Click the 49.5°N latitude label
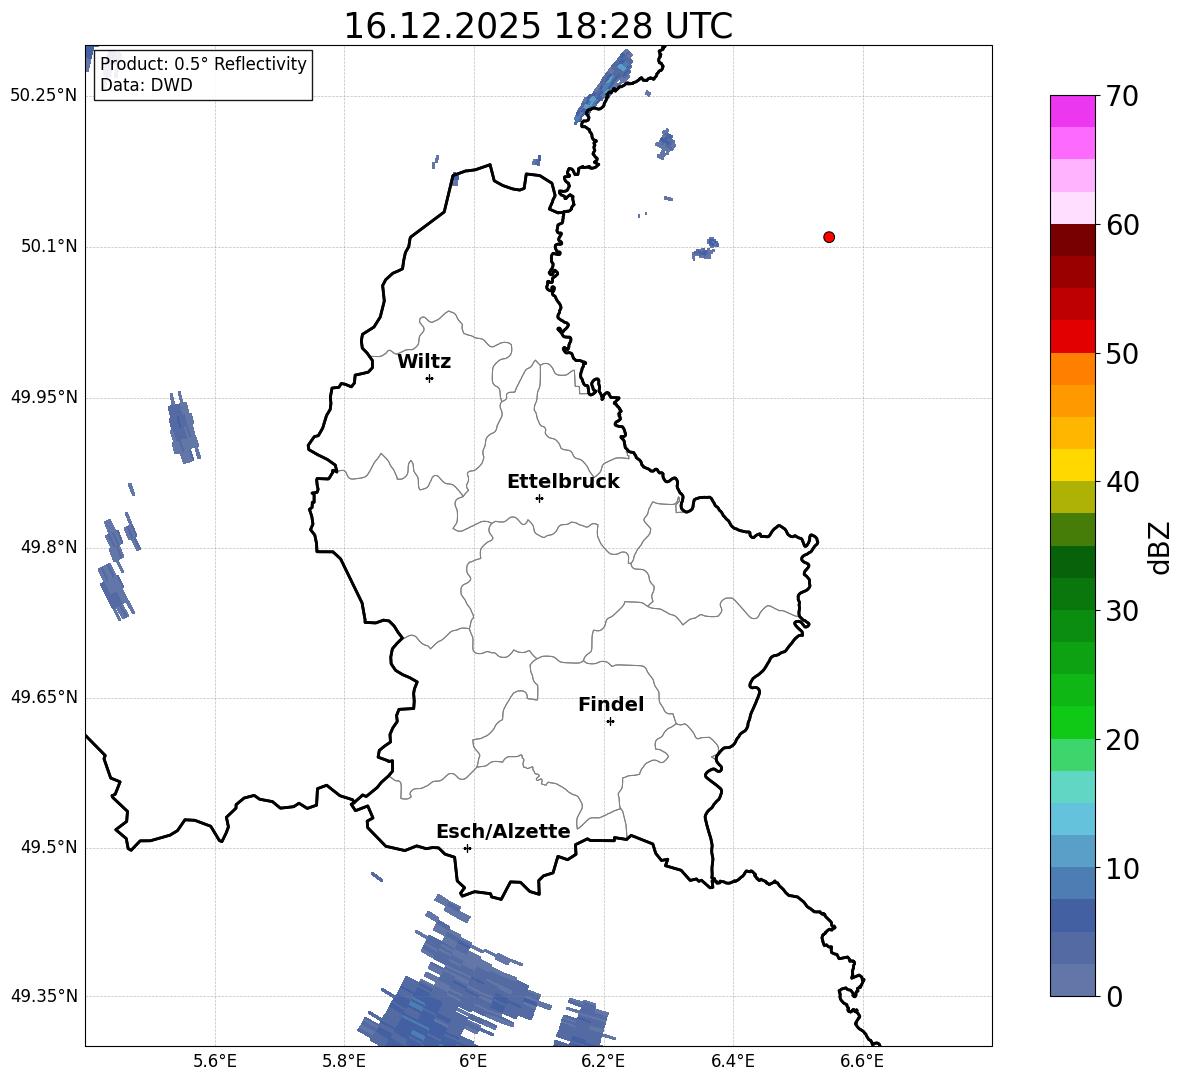This screenshot has width=1184, height=1081. (x=49, y=847)
